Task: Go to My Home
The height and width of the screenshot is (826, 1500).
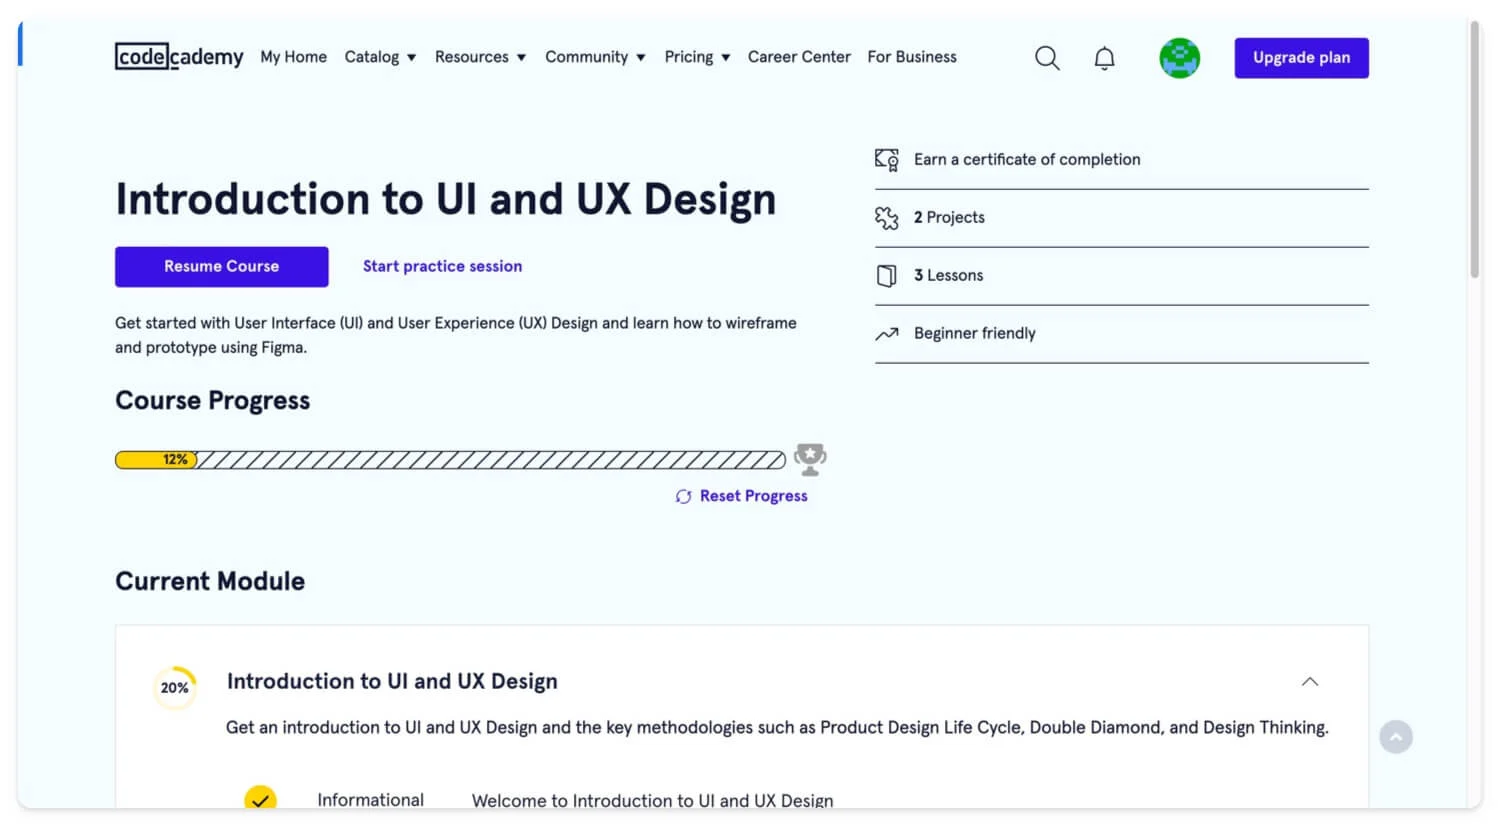Action: click(x=293, y=57)
